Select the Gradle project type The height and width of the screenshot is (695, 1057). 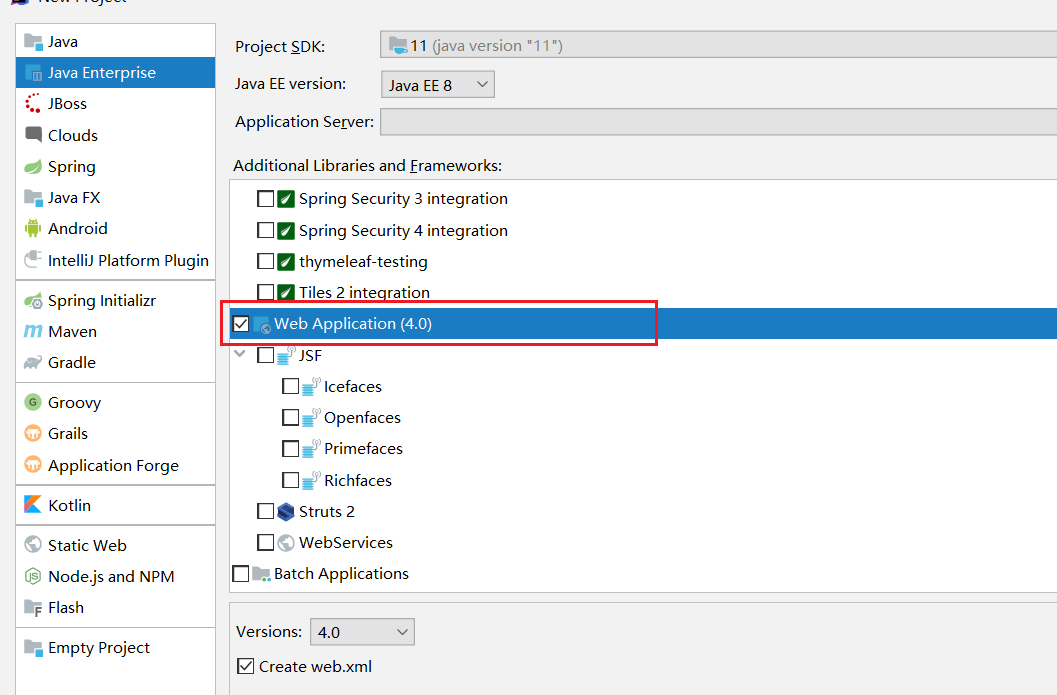115,363
